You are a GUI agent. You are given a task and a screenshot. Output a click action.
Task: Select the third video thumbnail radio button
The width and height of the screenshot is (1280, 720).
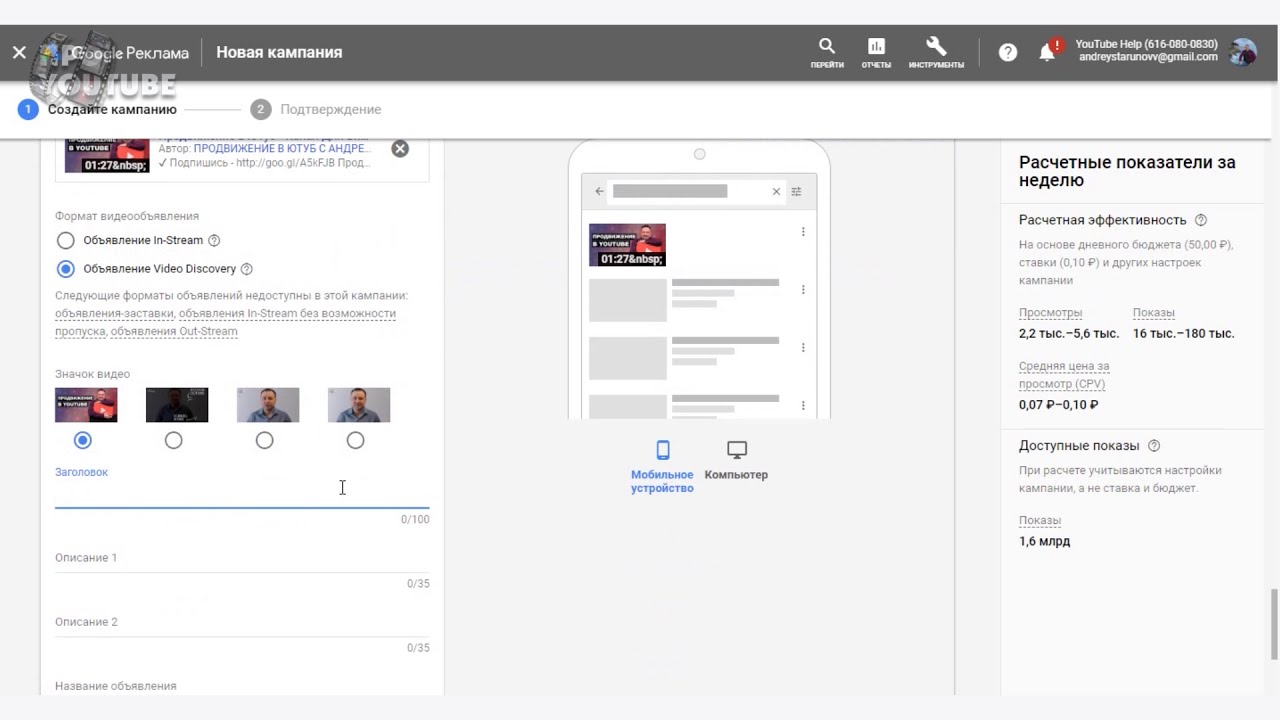point(265,440)
